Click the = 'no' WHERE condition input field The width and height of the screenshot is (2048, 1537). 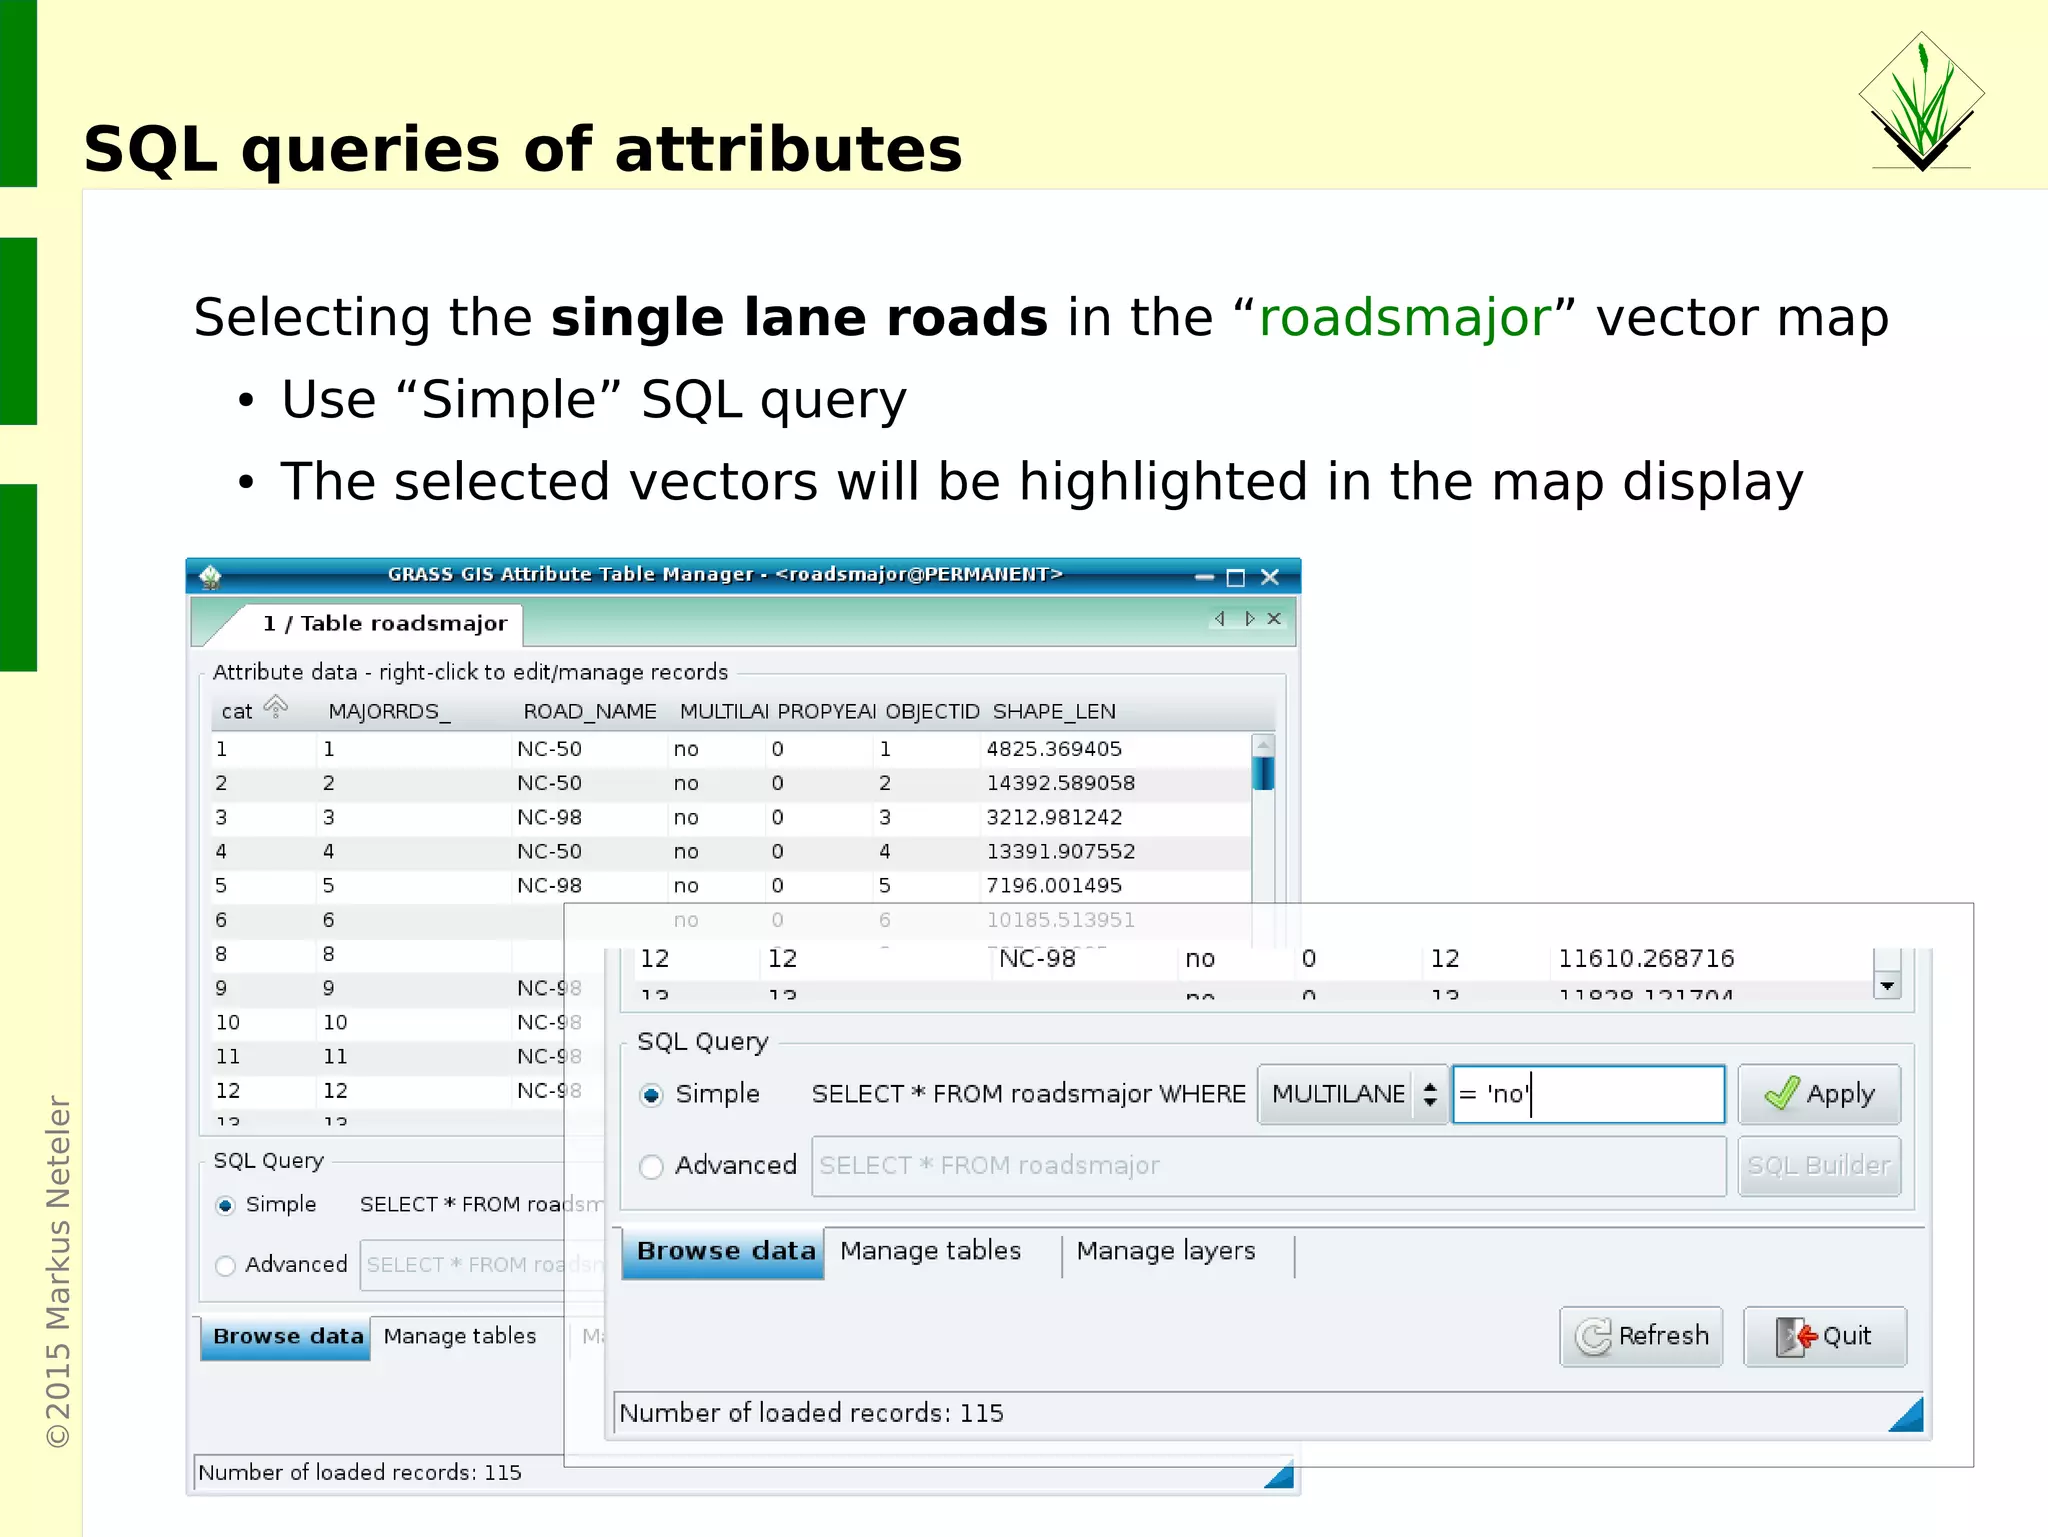tap(1589, 1094)
